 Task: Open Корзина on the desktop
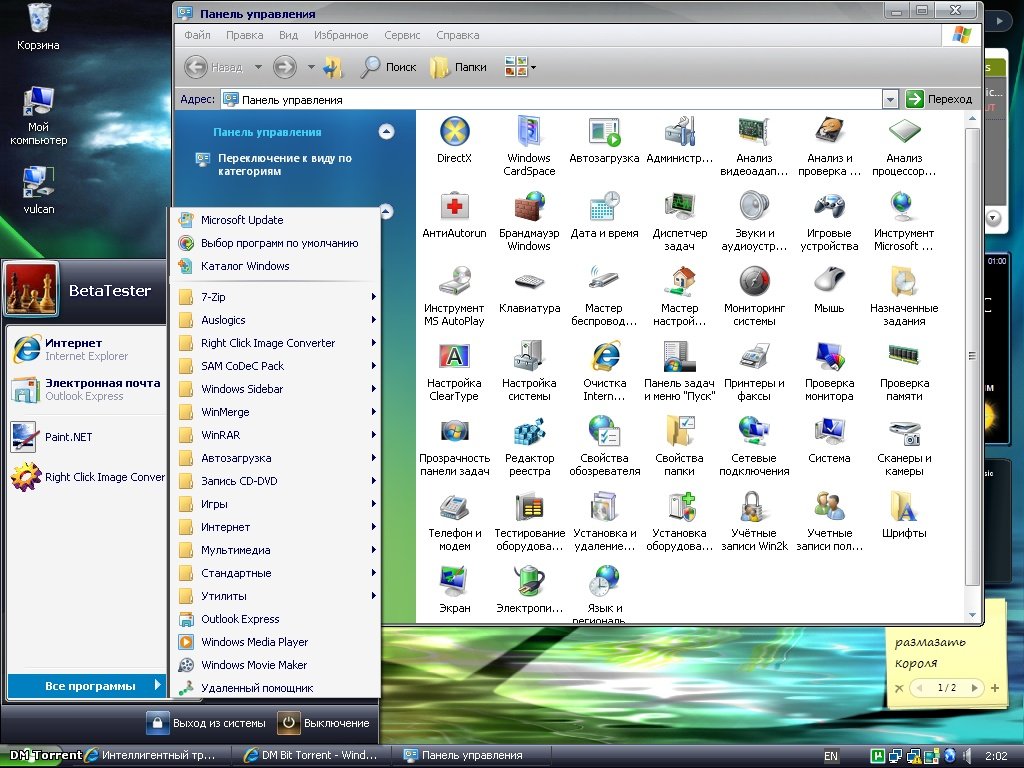point(38,26)
